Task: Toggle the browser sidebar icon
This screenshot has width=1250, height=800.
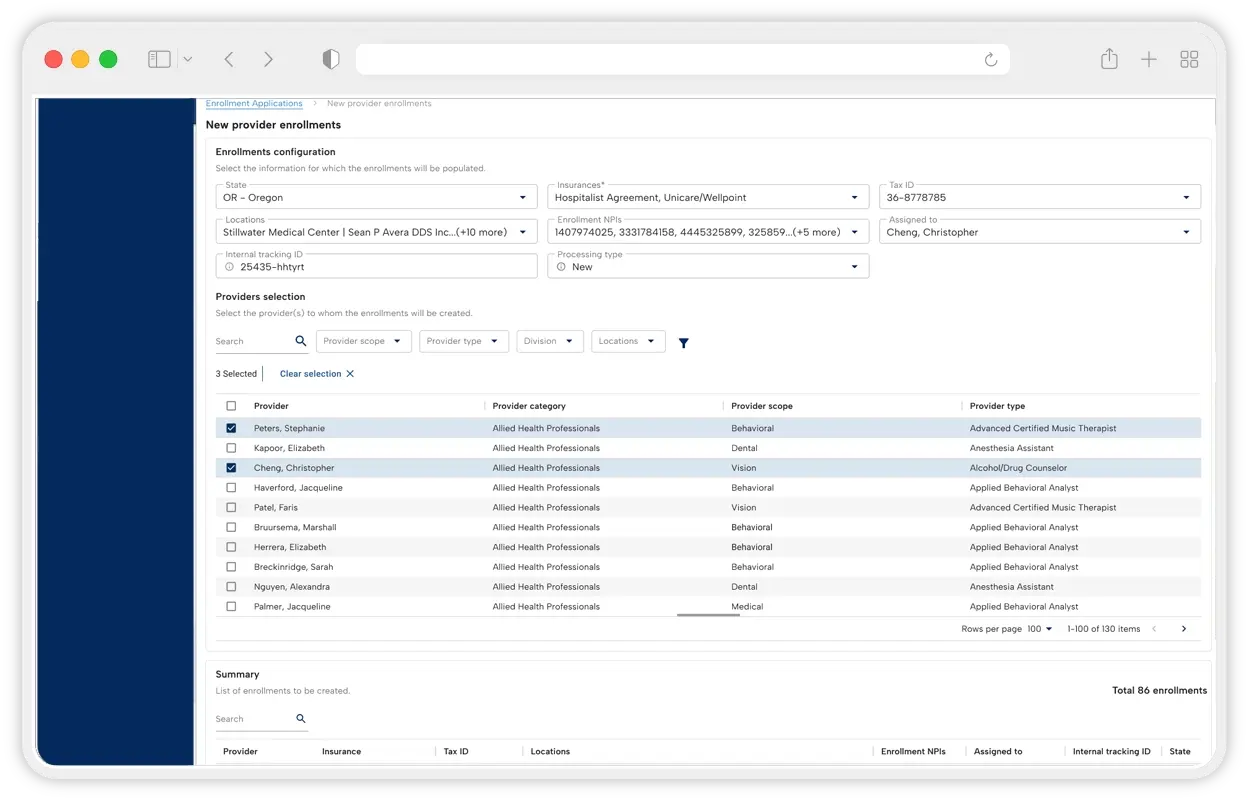Action: click(x=159, y=60)
